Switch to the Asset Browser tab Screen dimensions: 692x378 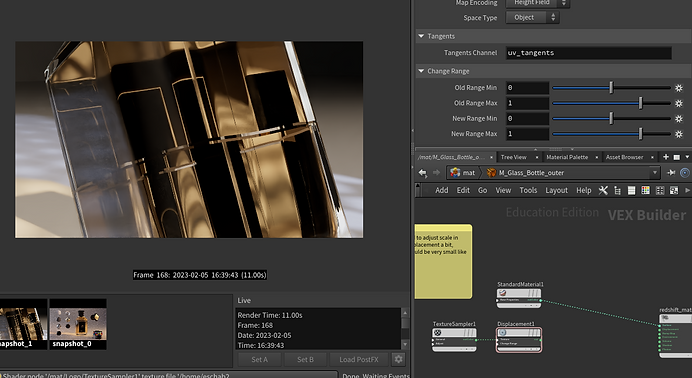tap(624, 157)
